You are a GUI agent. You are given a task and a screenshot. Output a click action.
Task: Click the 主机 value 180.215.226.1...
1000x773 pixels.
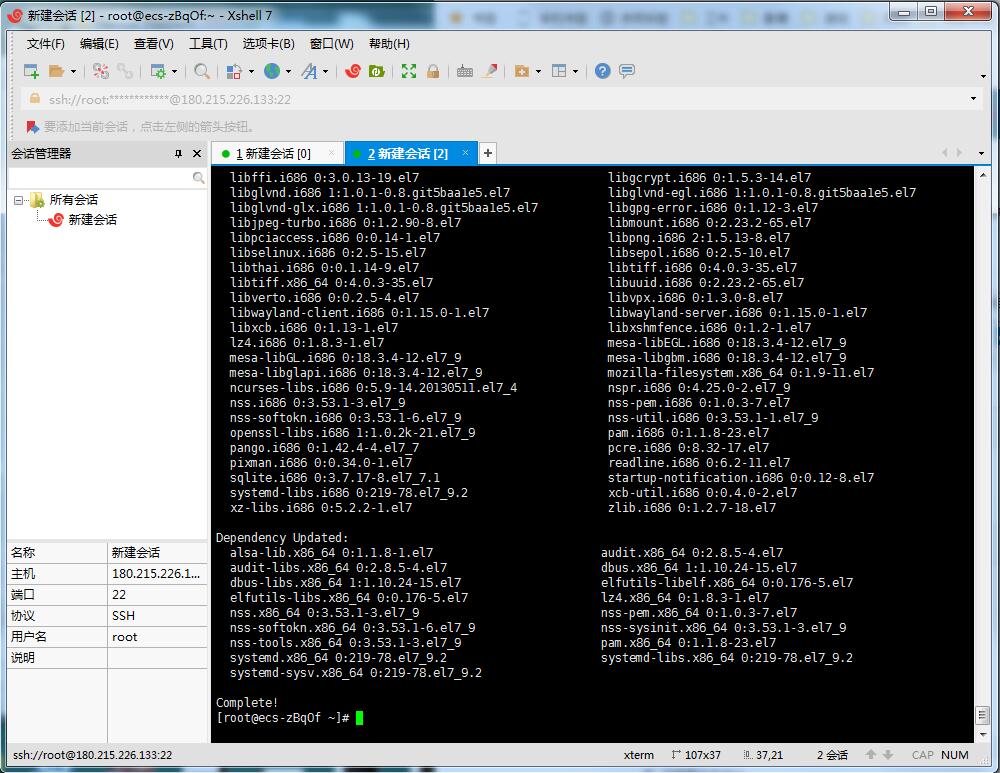point(156,574)
